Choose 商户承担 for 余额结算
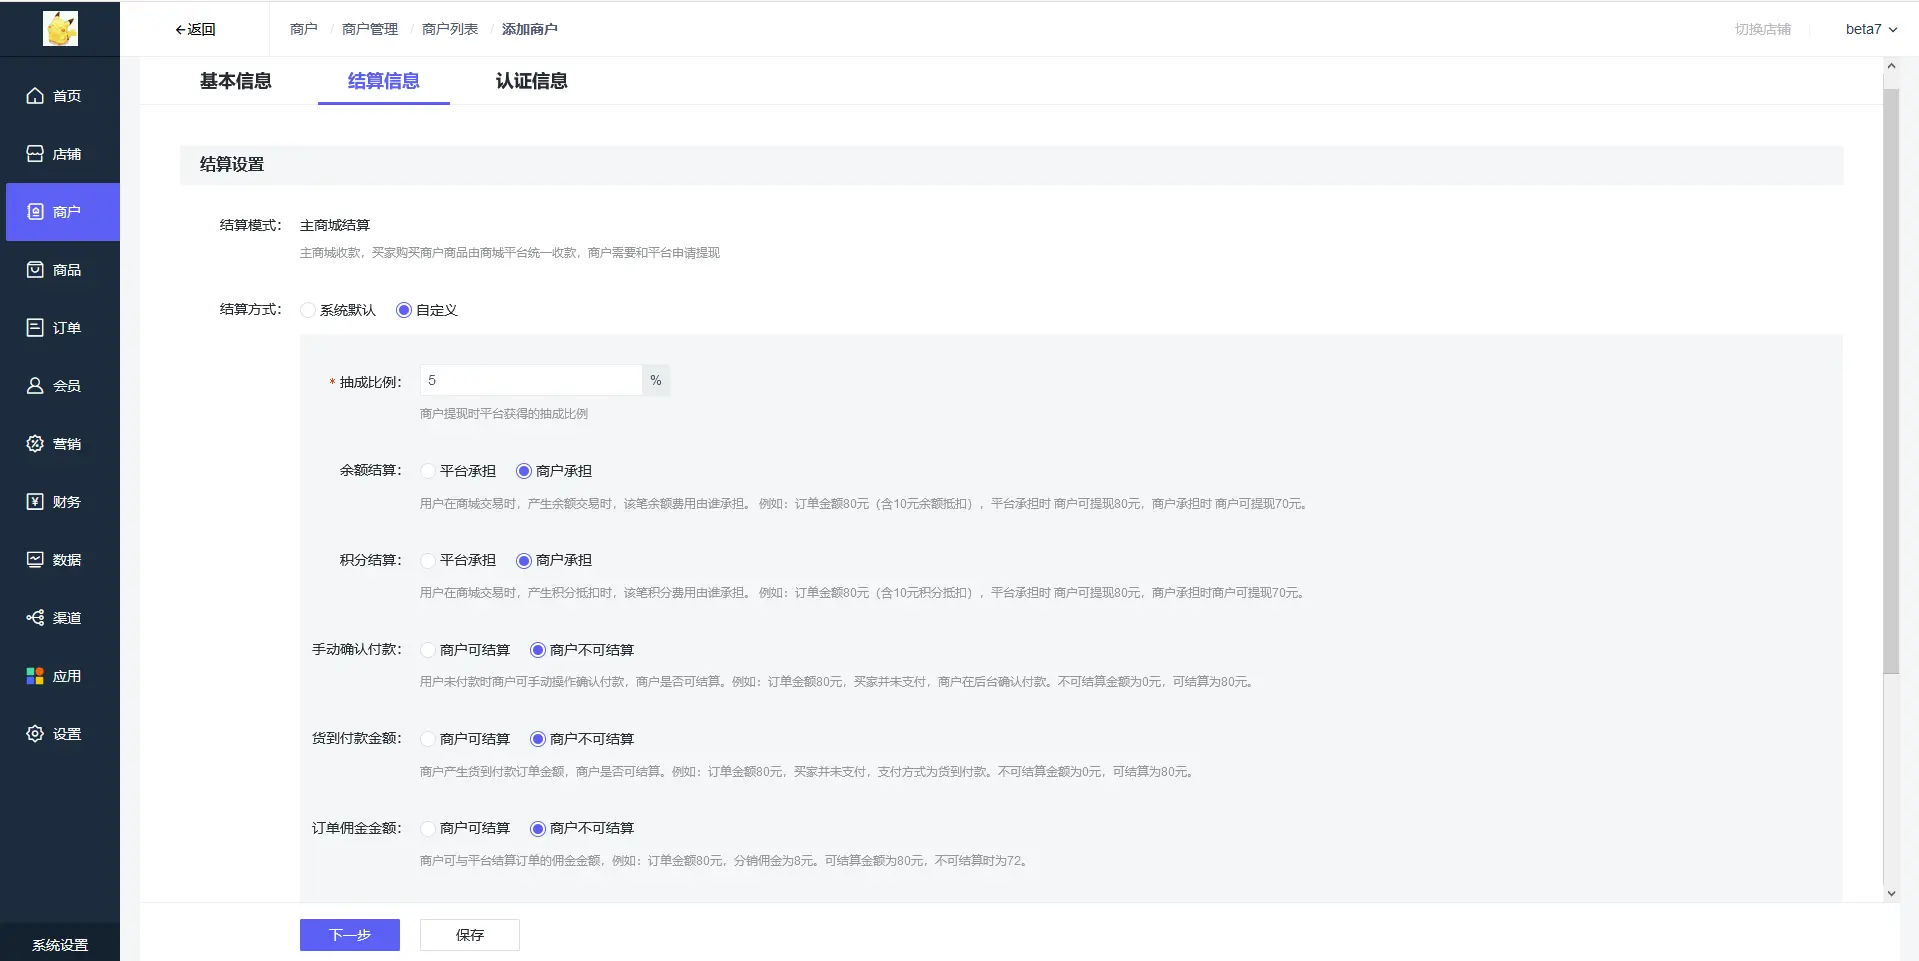1919x961 pixels. [x=524, y=471]
